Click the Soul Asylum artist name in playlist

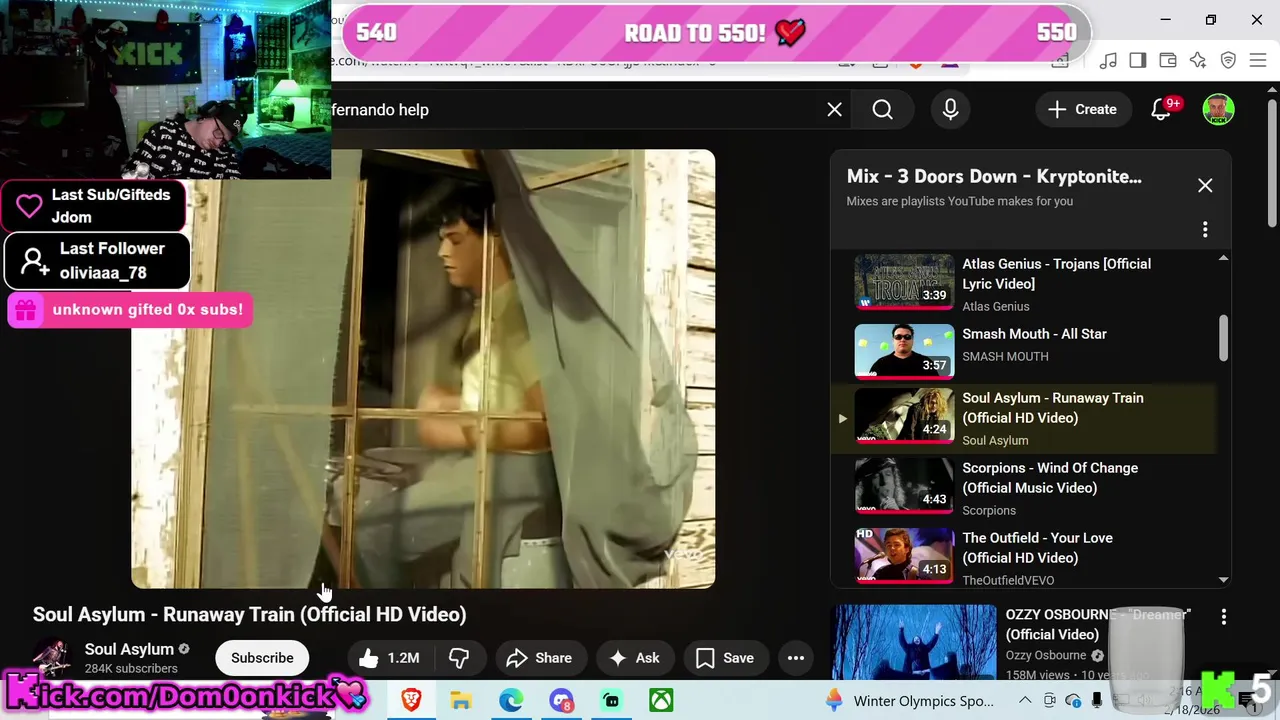995,440
